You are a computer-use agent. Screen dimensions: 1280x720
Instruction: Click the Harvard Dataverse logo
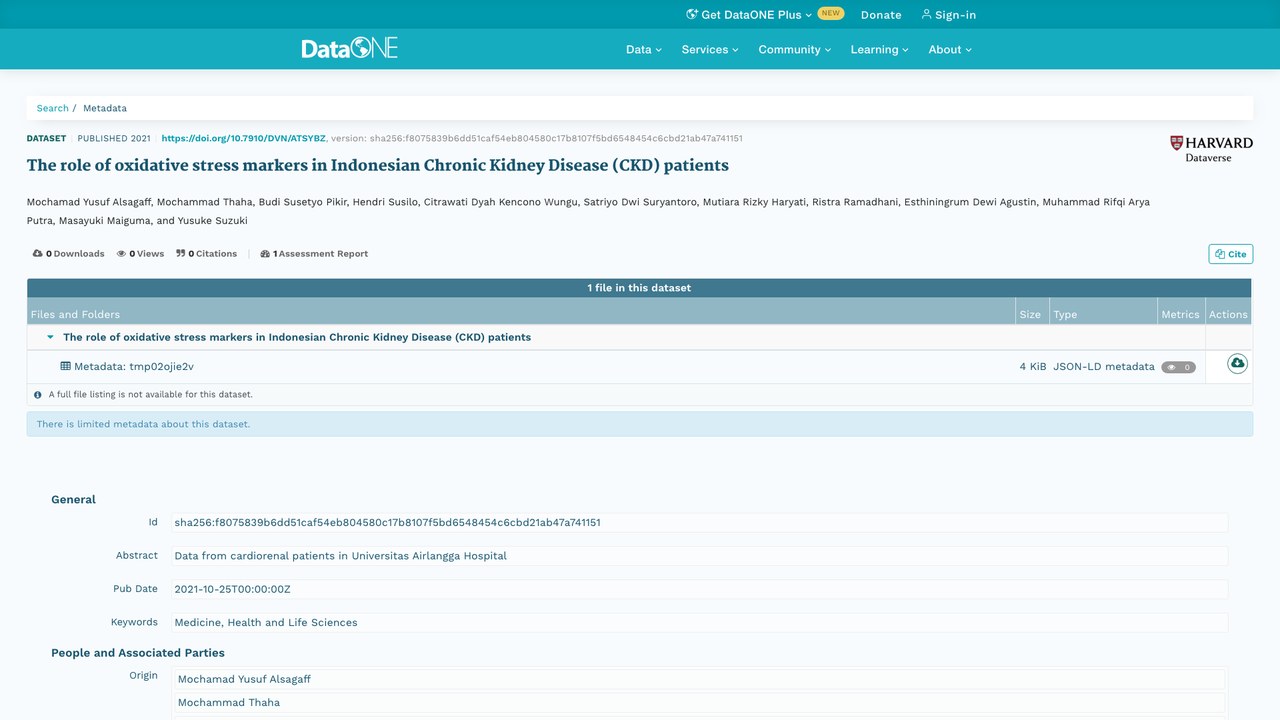(1211, 149)
